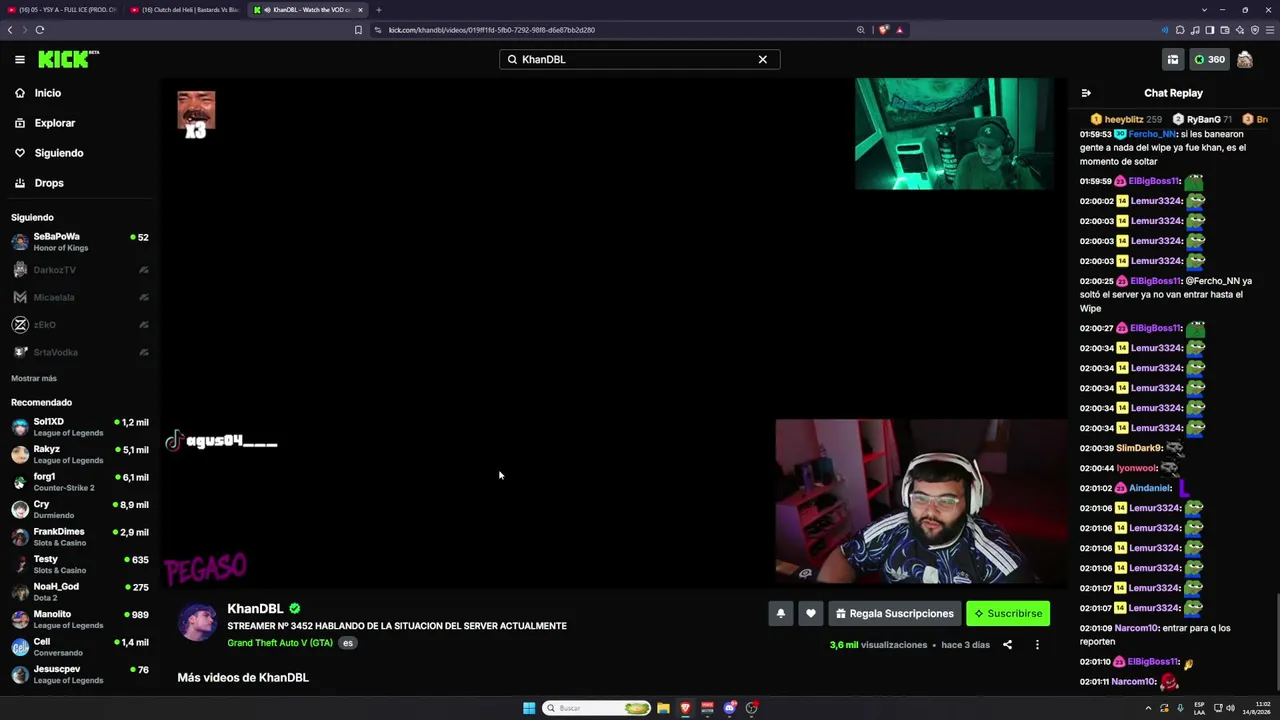Click the video player area
1280x720 pixels.
tap(614, 332)
